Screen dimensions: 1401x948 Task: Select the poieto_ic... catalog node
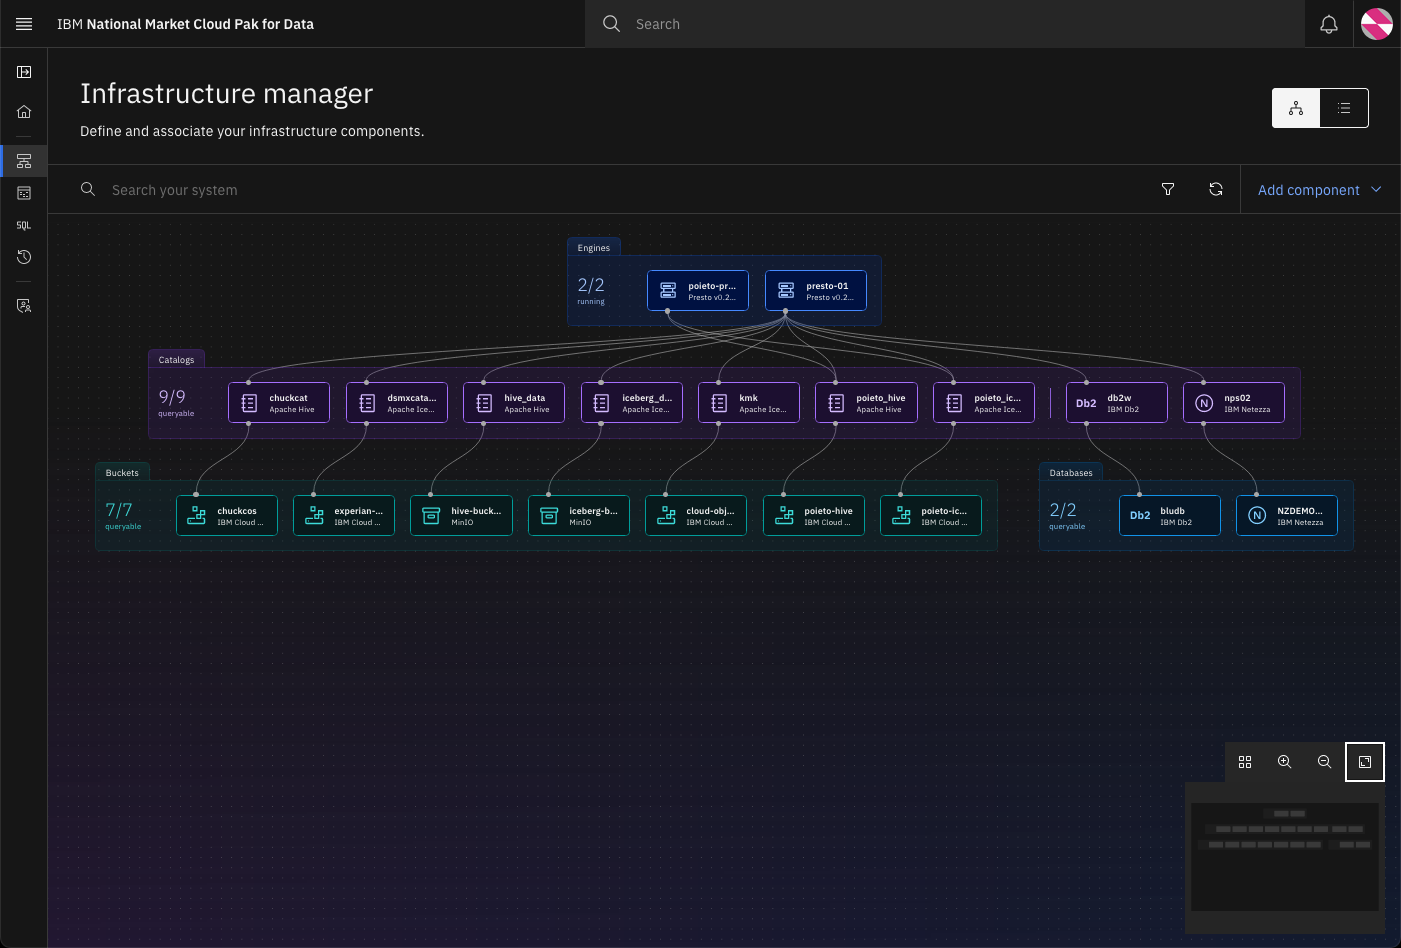point(984,403)
